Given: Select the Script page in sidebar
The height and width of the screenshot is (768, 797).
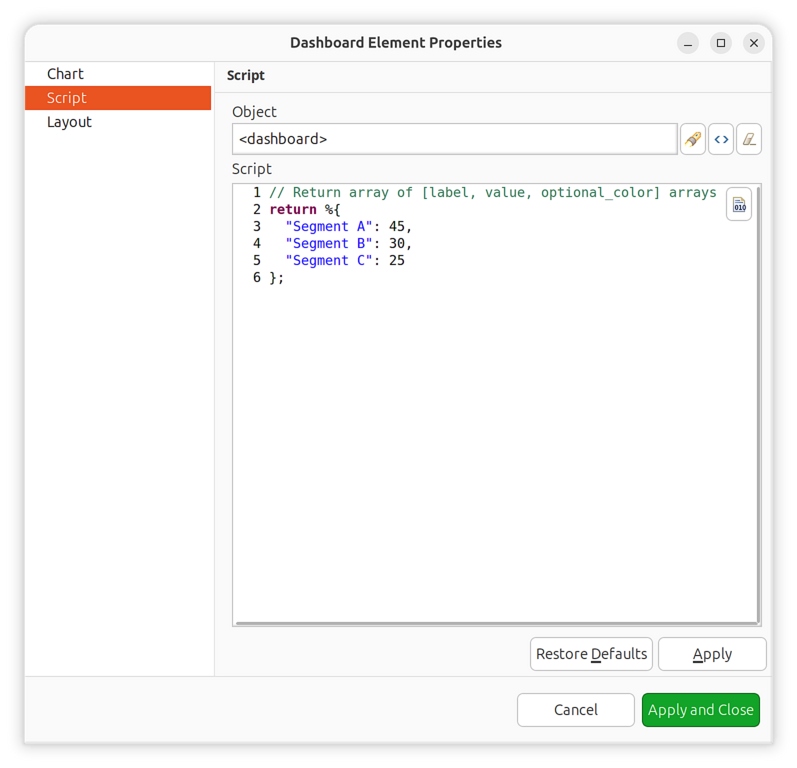Looking at the screenshot, I should pyautogui.click(x=67, y=98).
